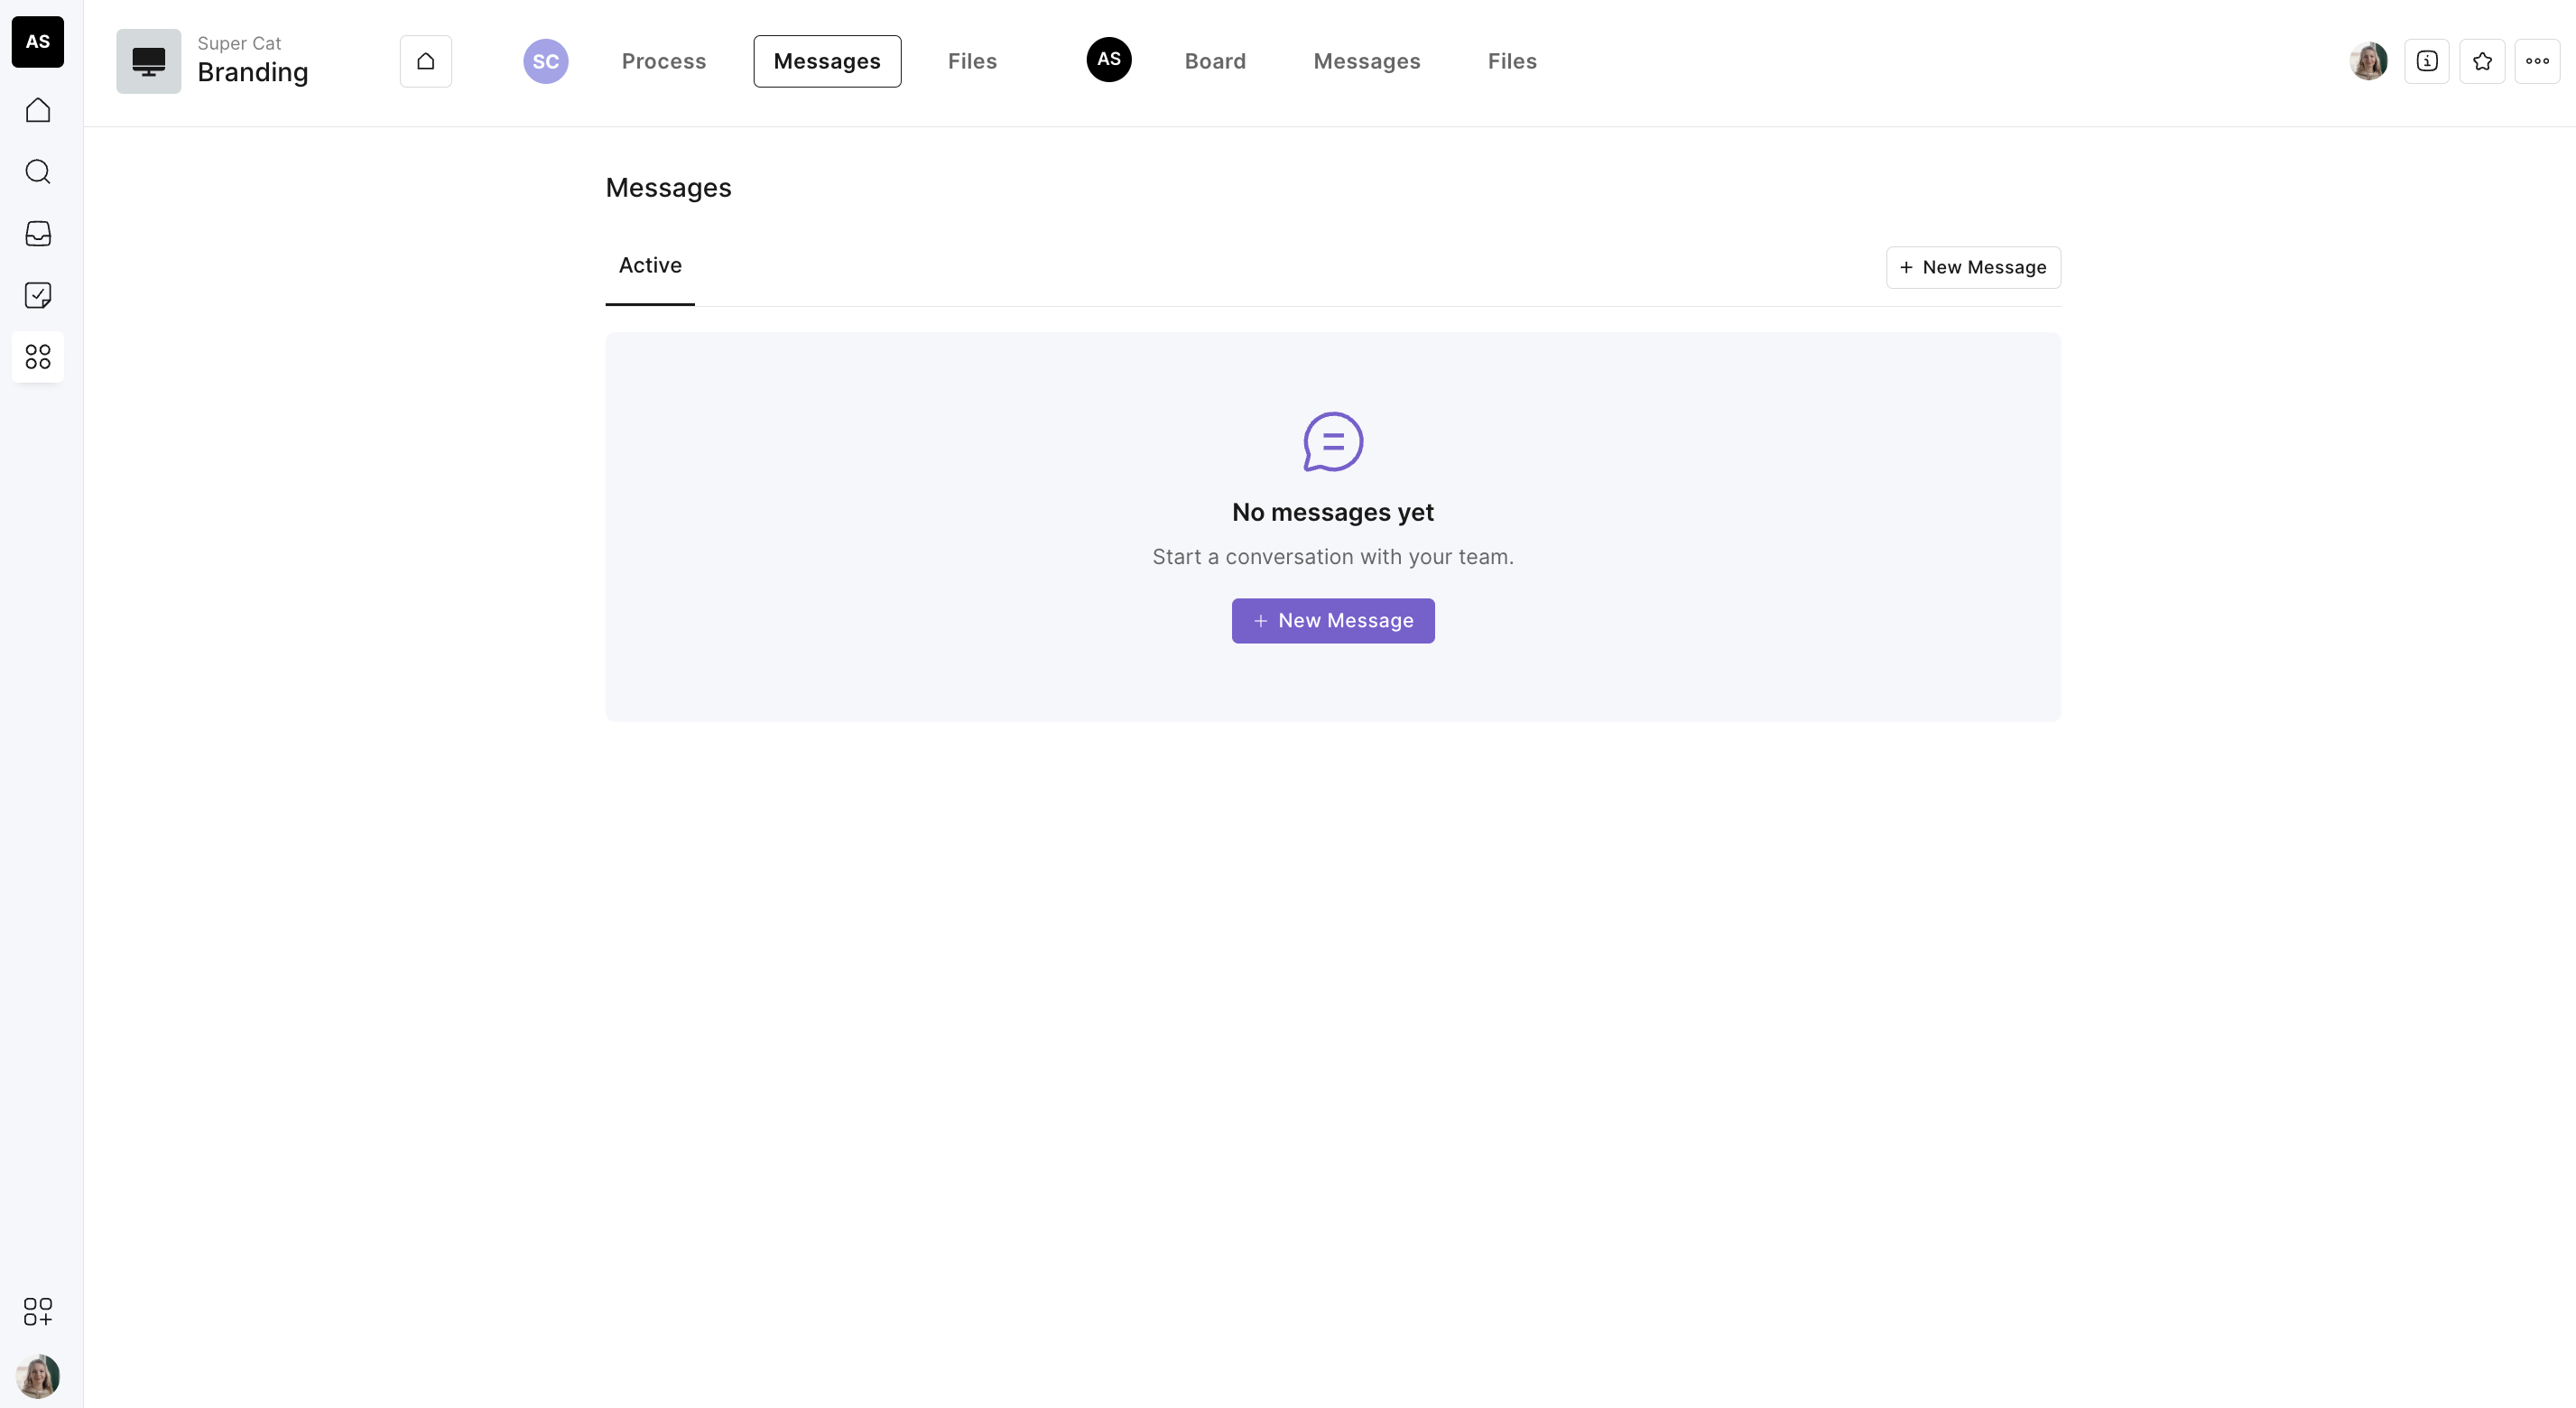
Task: Favorite the project with star icon
Action: click(x=2482, y=61)
